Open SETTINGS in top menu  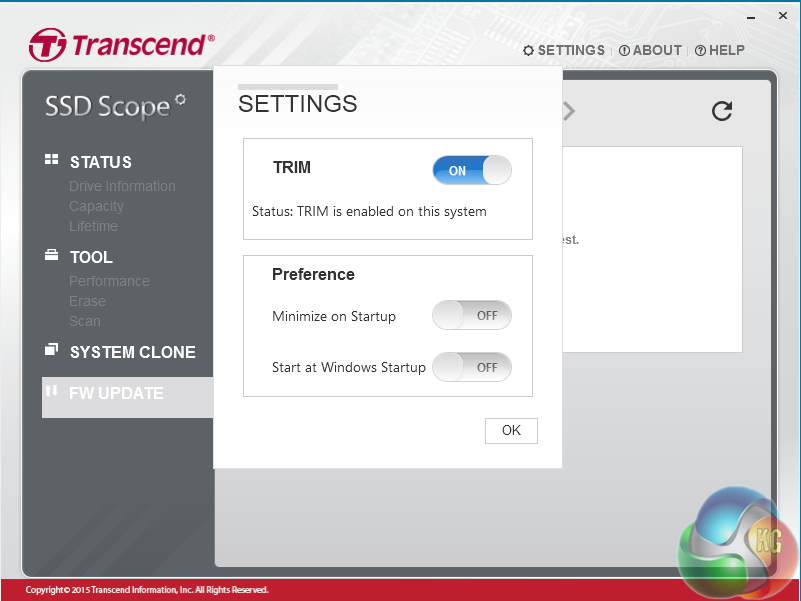[564, 50]
